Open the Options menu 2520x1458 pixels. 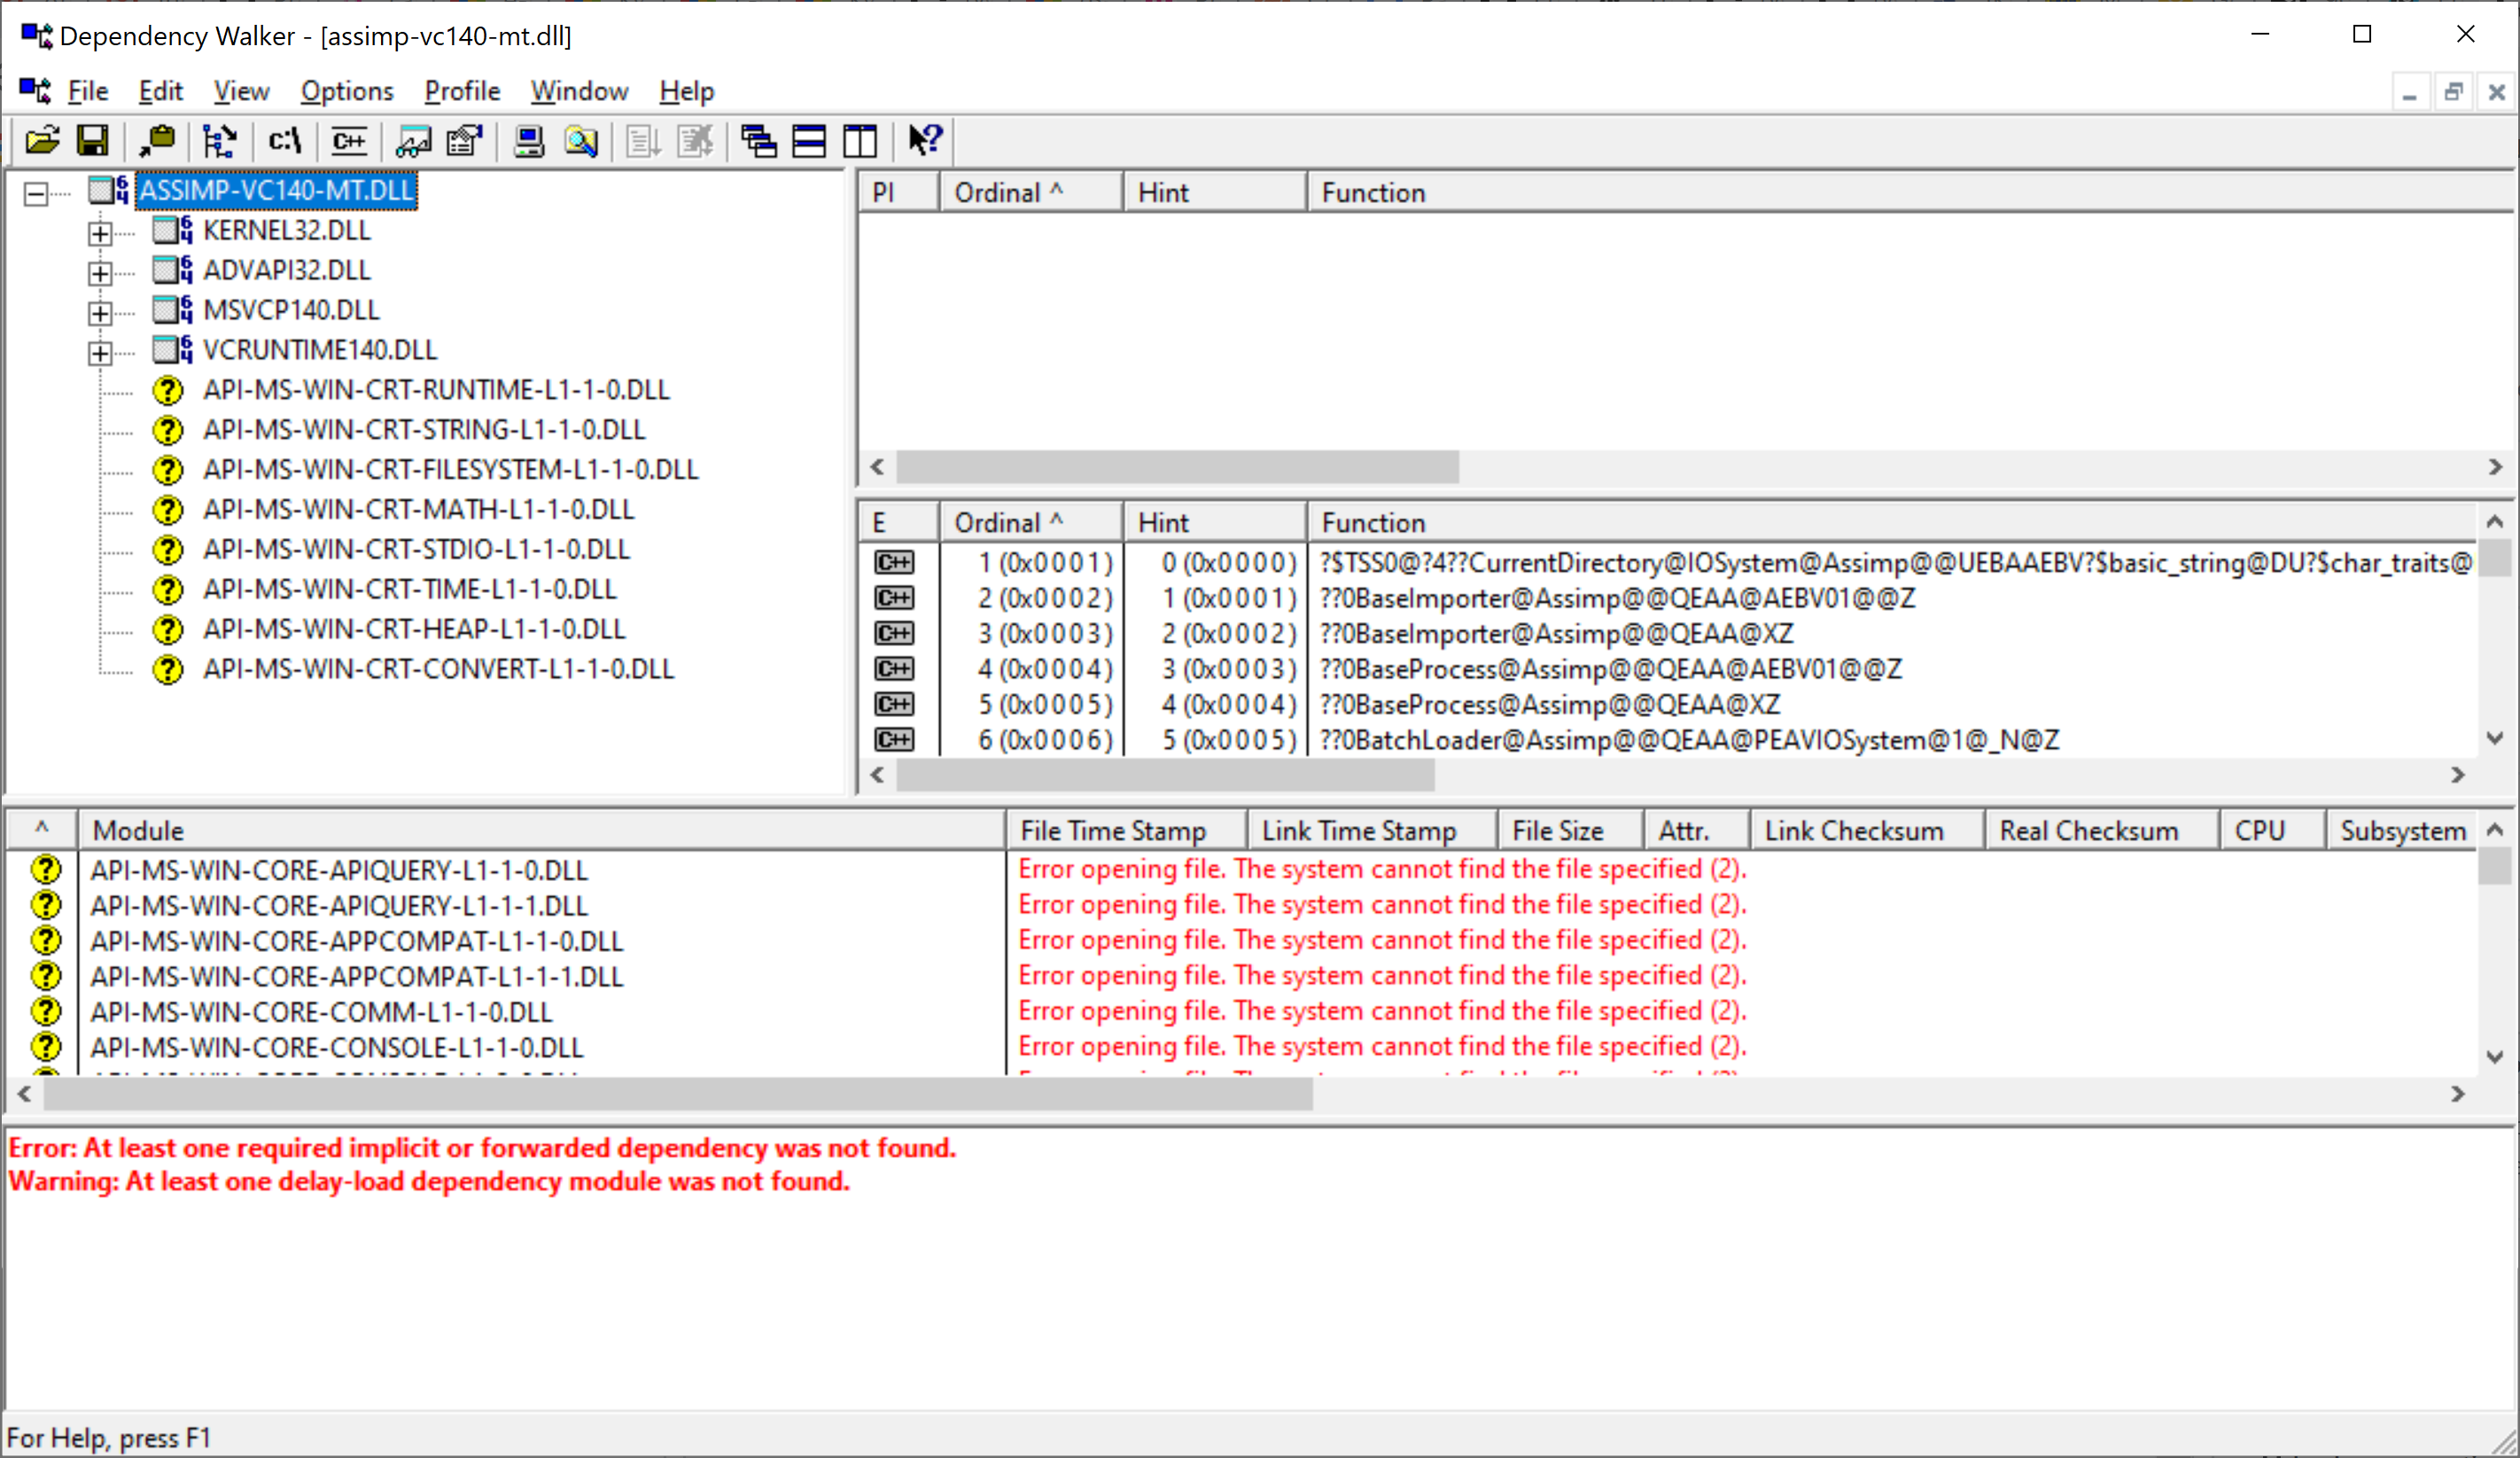pyautogui.click(x=346, y=91)
